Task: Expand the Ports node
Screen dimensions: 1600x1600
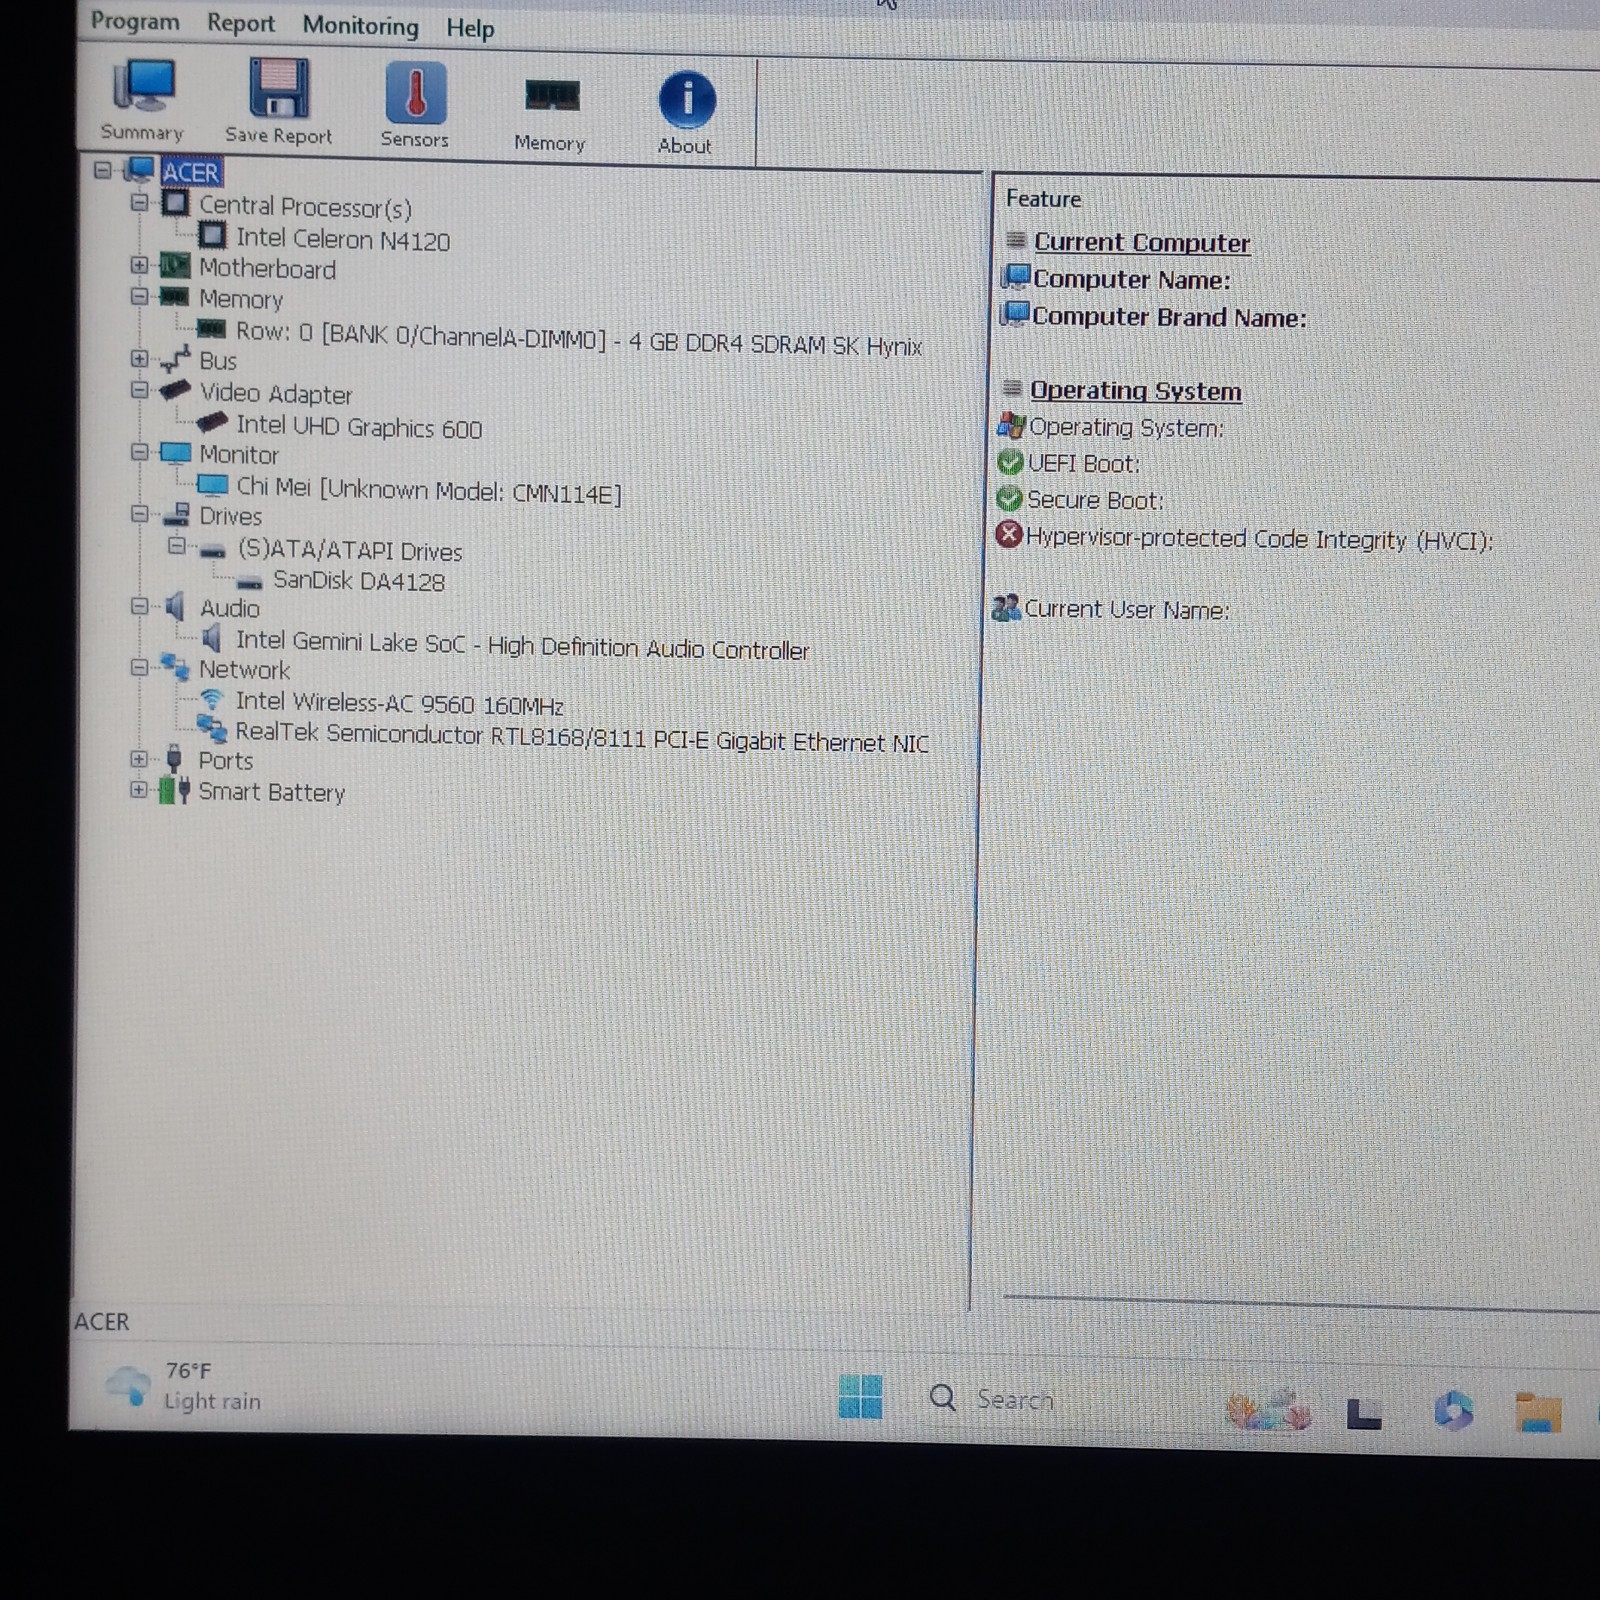Action: (139, 759)
